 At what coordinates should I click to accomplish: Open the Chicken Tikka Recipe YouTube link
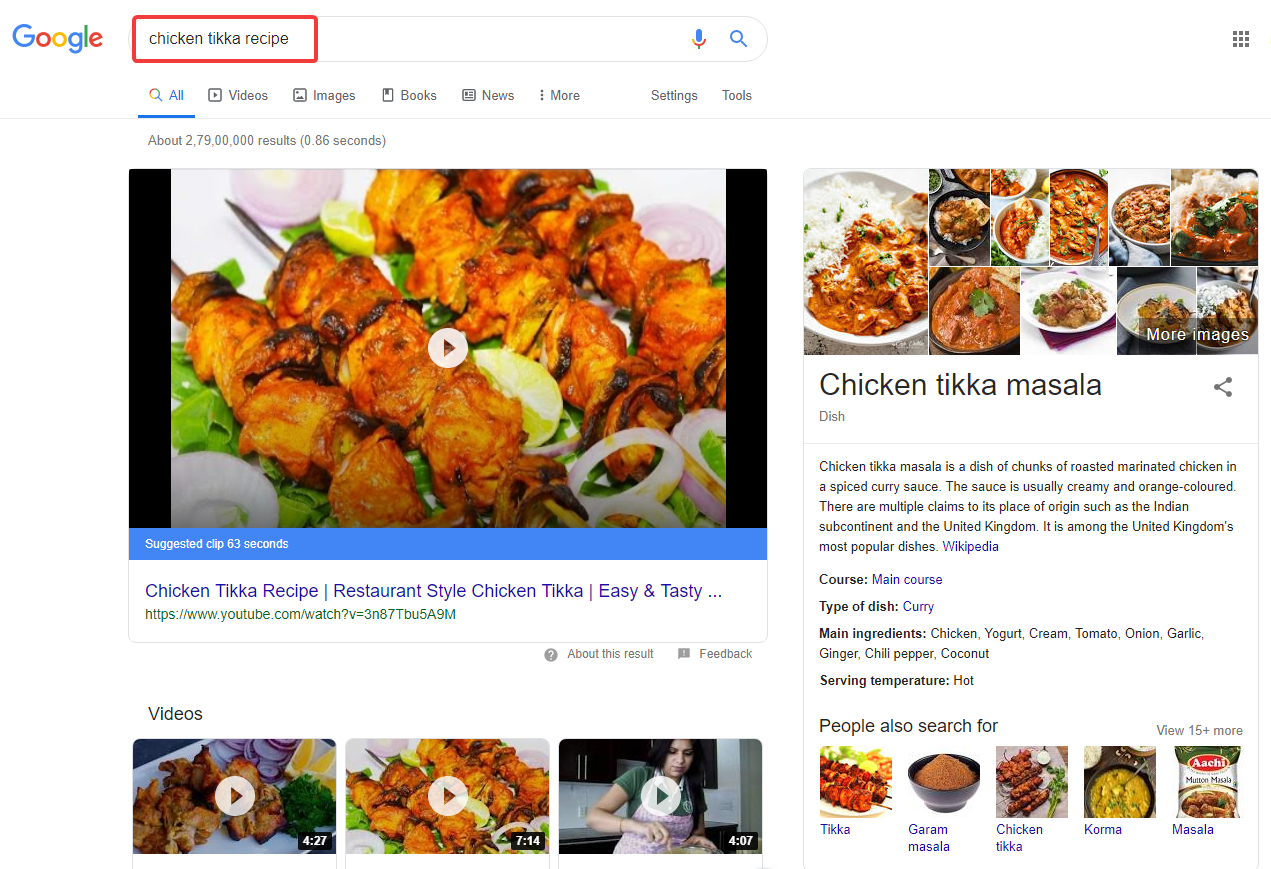pos(433,591)
